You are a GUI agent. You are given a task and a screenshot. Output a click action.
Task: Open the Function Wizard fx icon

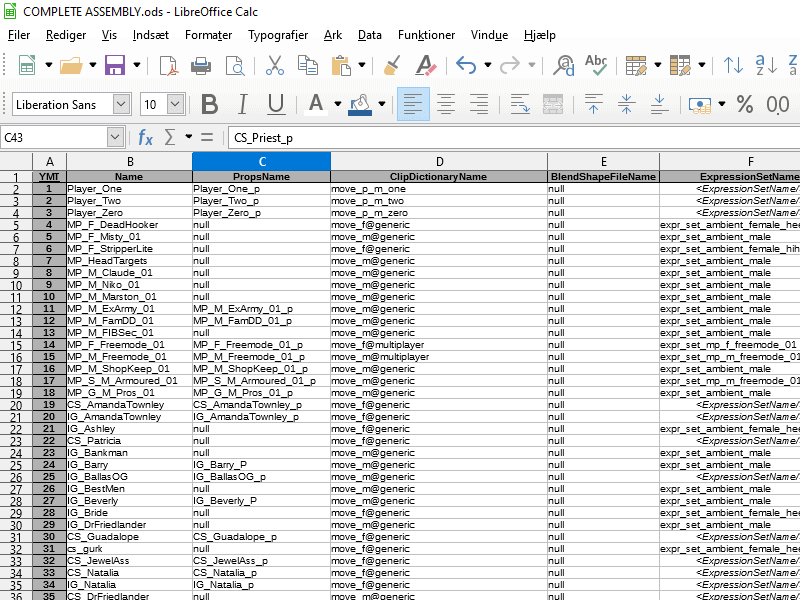pos(145,138)
